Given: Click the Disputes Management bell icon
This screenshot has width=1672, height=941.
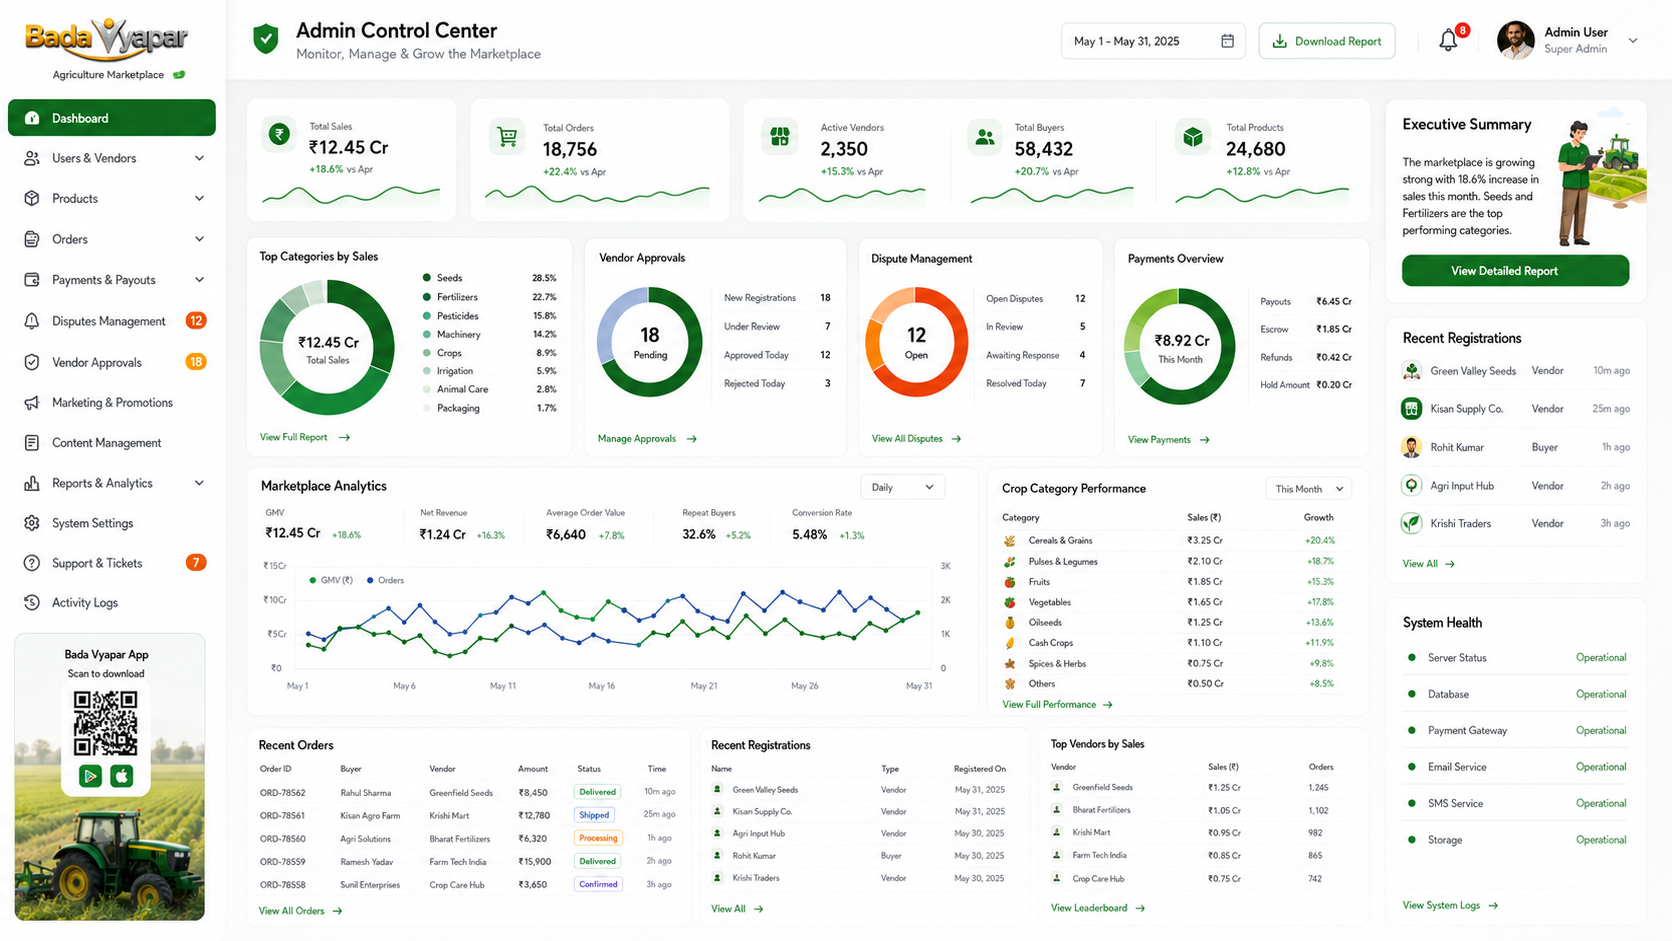Looking at the screenshot, I should (32, 321).
